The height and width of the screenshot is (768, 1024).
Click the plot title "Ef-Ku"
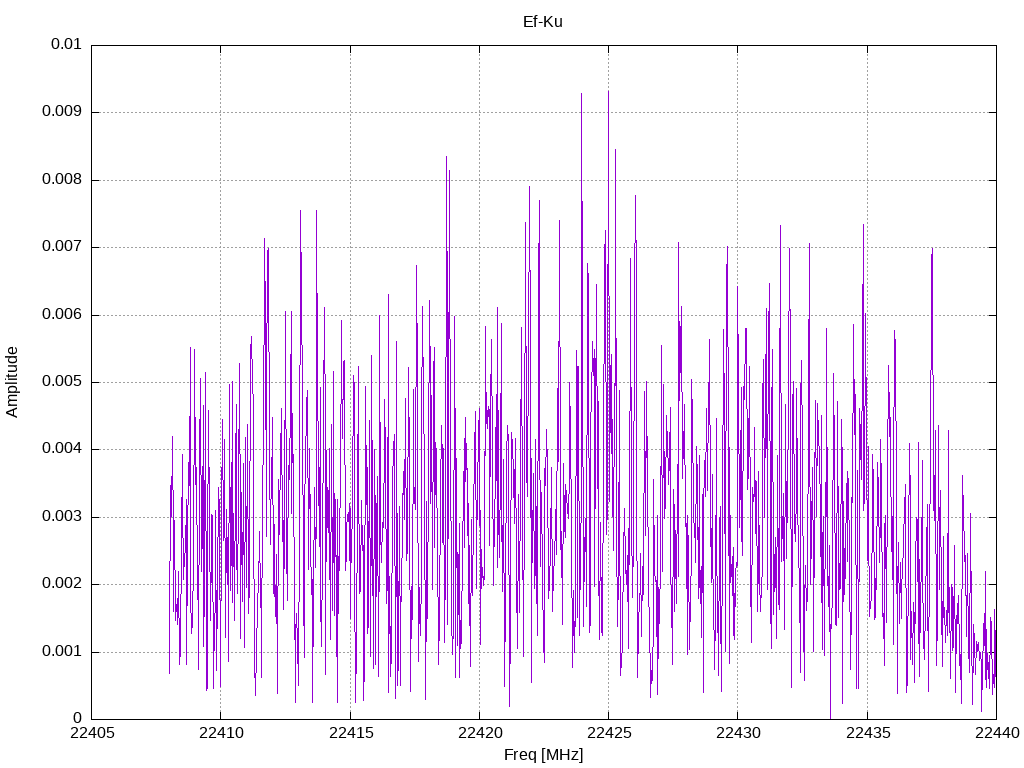(543, 22)
